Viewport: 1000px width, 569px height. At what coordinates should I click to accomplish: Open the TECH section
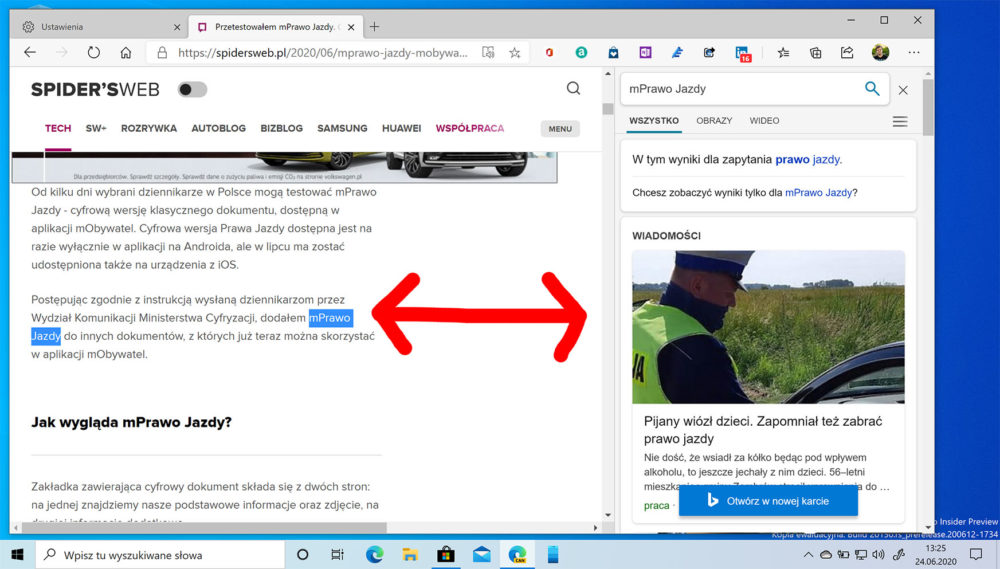coord(58,128)
